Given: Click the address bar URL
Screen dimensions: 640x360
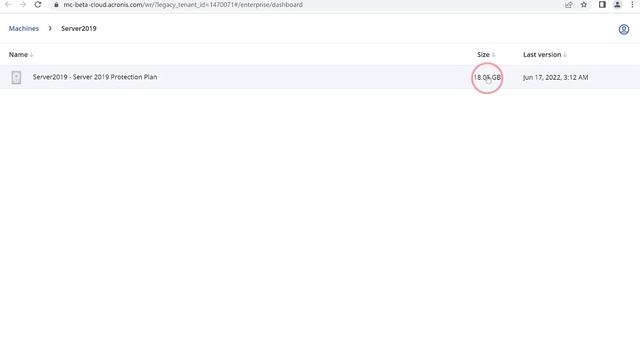Looking at the screenshot, I should 183,5.
